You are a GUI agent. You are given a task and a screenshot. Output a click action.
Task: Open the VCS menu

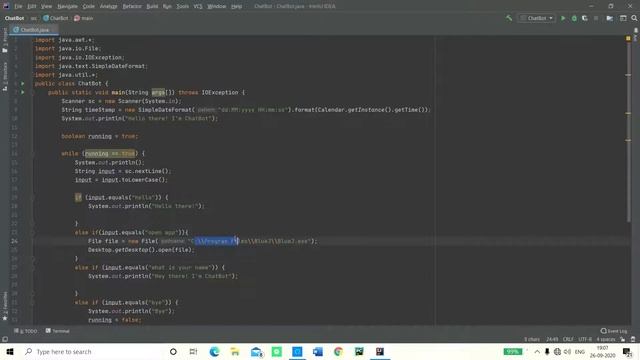point(198,6)
